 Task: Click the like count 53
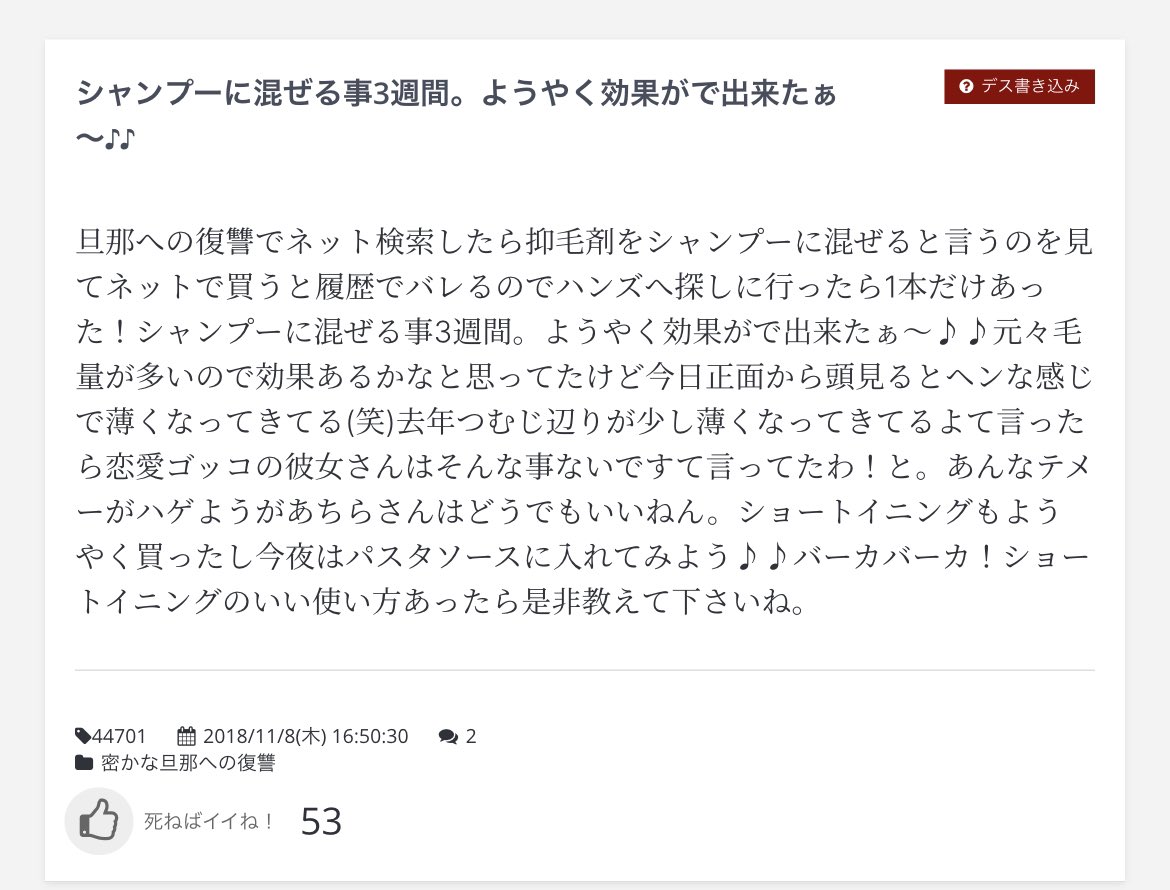(x=321, y=822)
